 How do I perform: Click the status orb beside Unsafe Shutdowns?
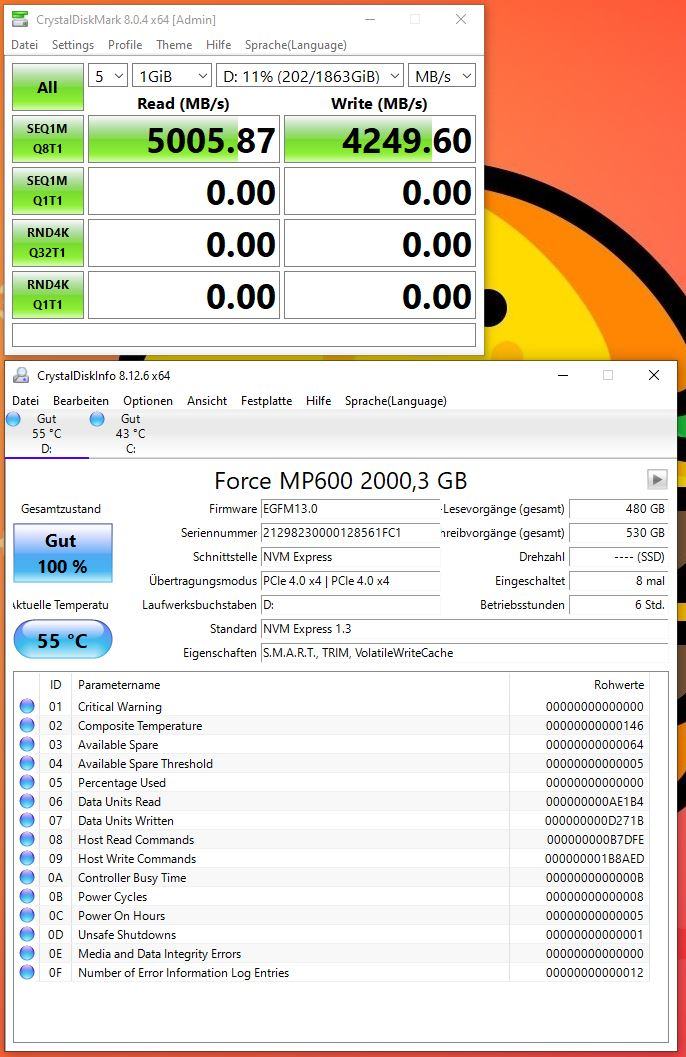click(27, 934)
